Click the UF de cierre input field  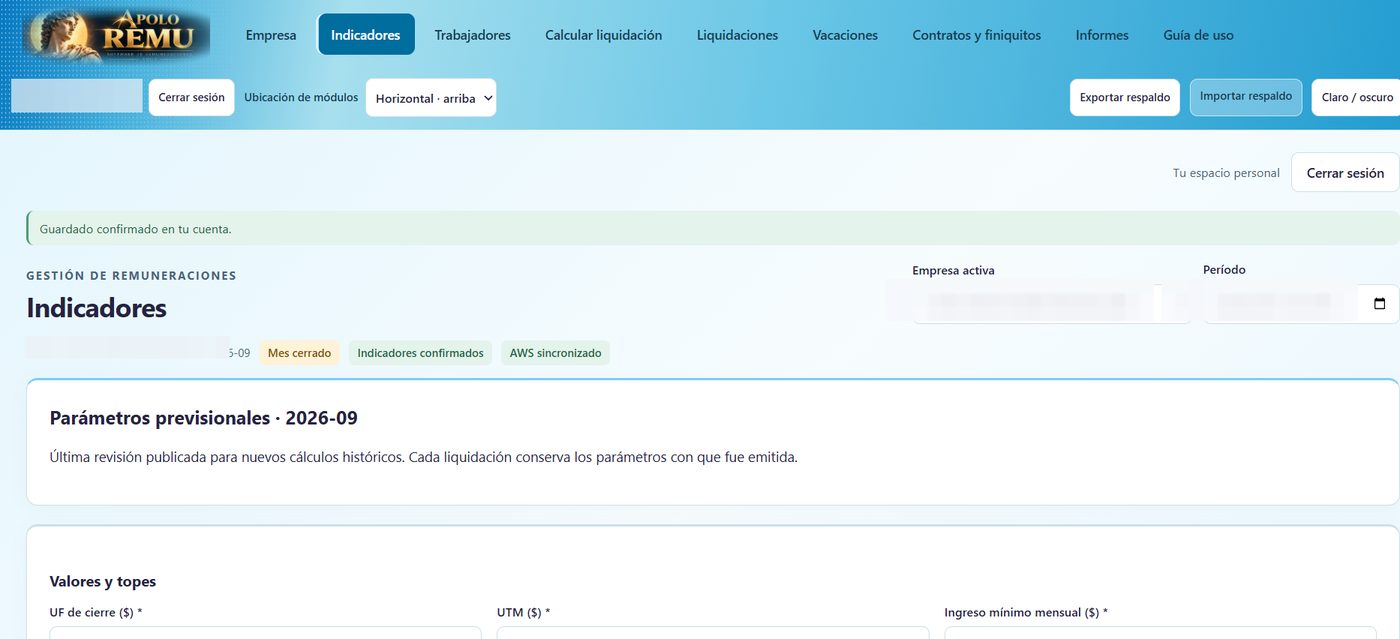[265, 633]
